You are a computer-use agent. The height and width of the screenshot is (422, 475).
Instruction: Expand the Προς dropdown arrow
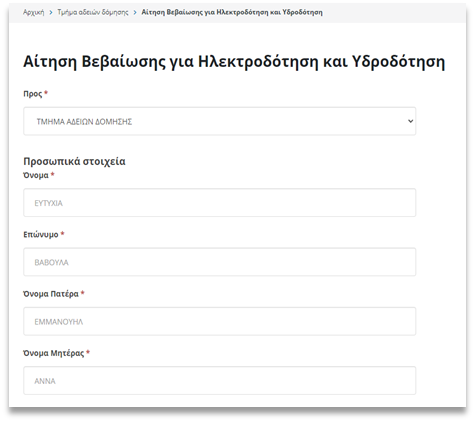[x=410, y=121]
